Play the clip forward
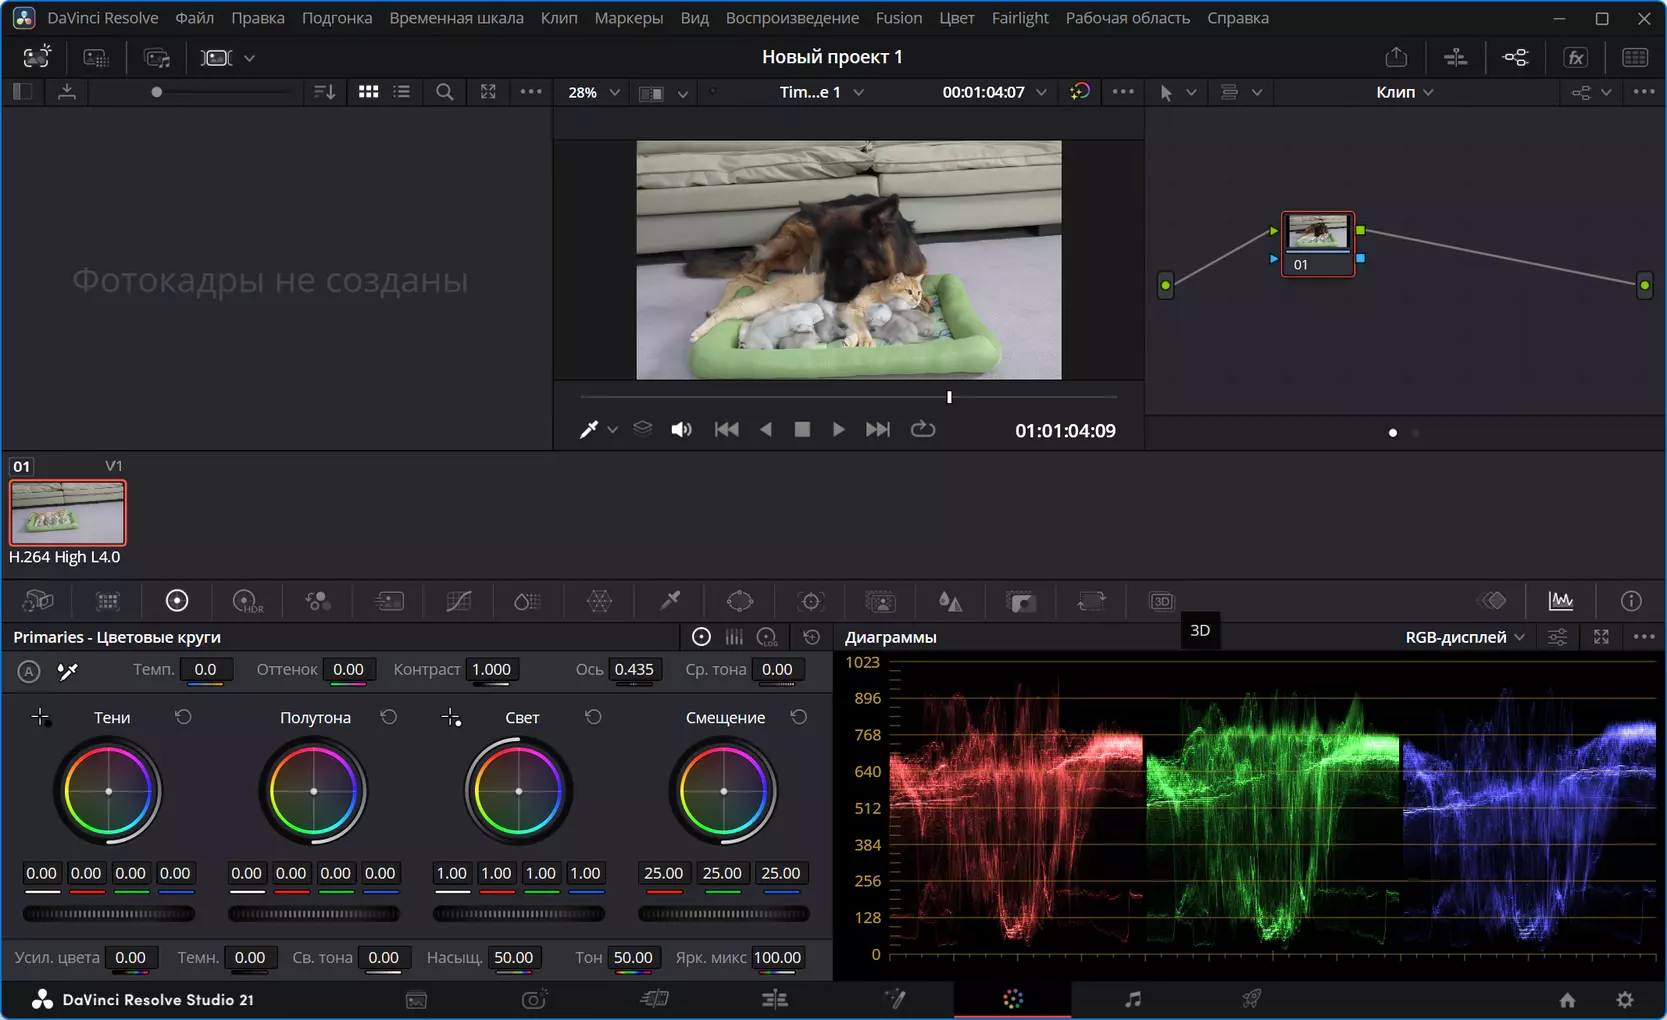The width and height of the screenshot is (1667, 1020). 838,430
